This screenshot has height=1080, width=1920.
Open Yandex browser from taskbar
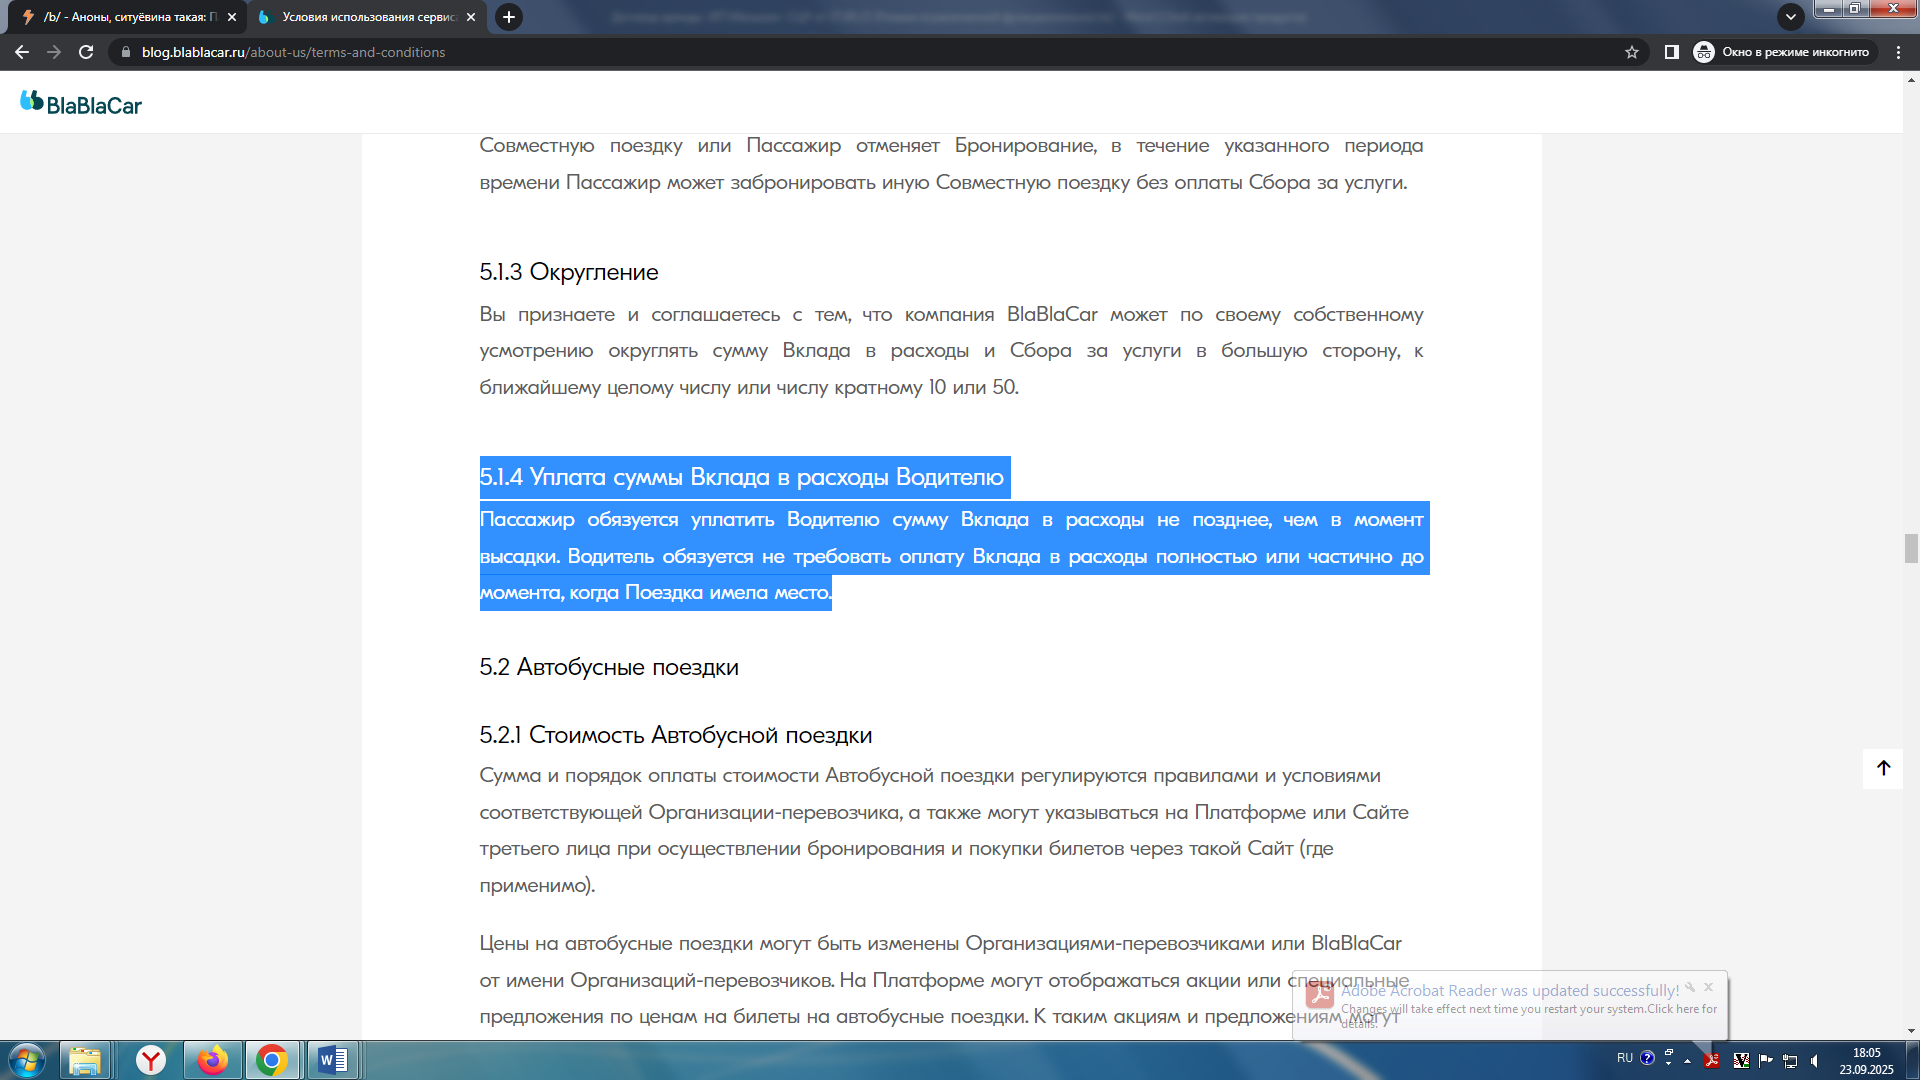point(151,1060)
